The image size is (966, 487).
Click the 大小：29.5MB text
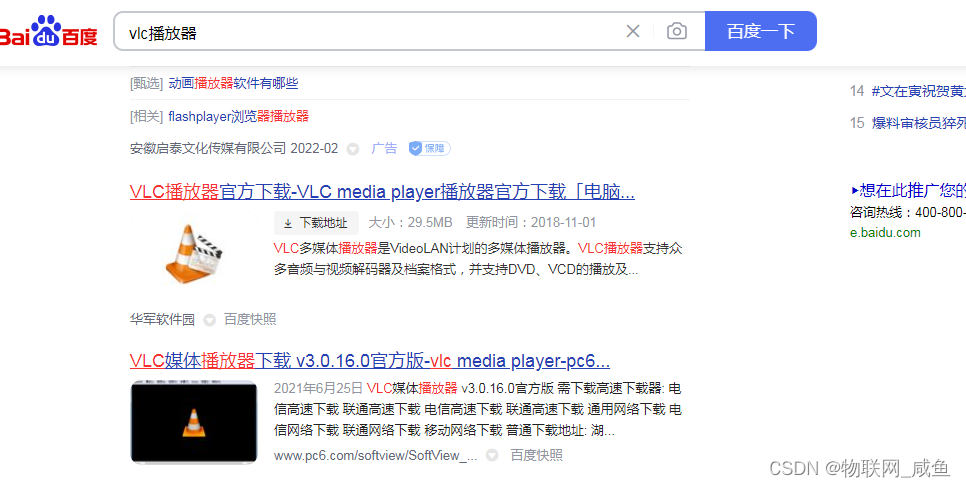[x=410, y=223]
